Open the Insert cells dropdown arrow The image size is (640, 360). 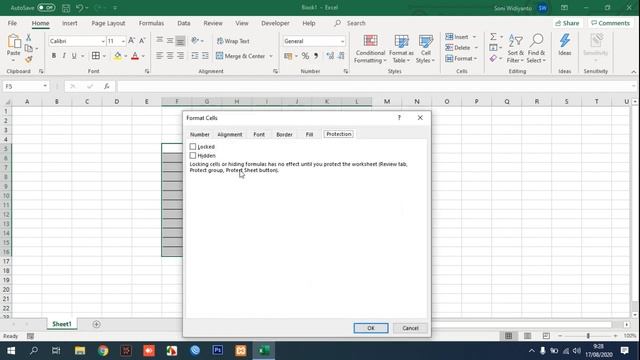click(x=474, y=37)
